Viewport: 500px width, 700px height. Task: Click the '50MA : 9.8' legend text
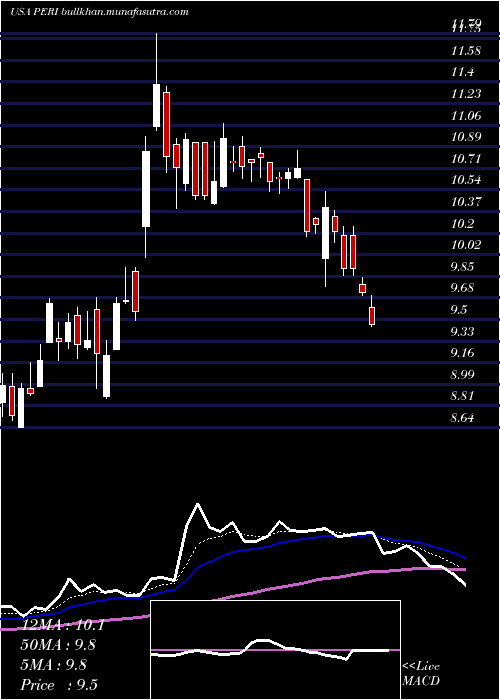[x=58, y=645]
